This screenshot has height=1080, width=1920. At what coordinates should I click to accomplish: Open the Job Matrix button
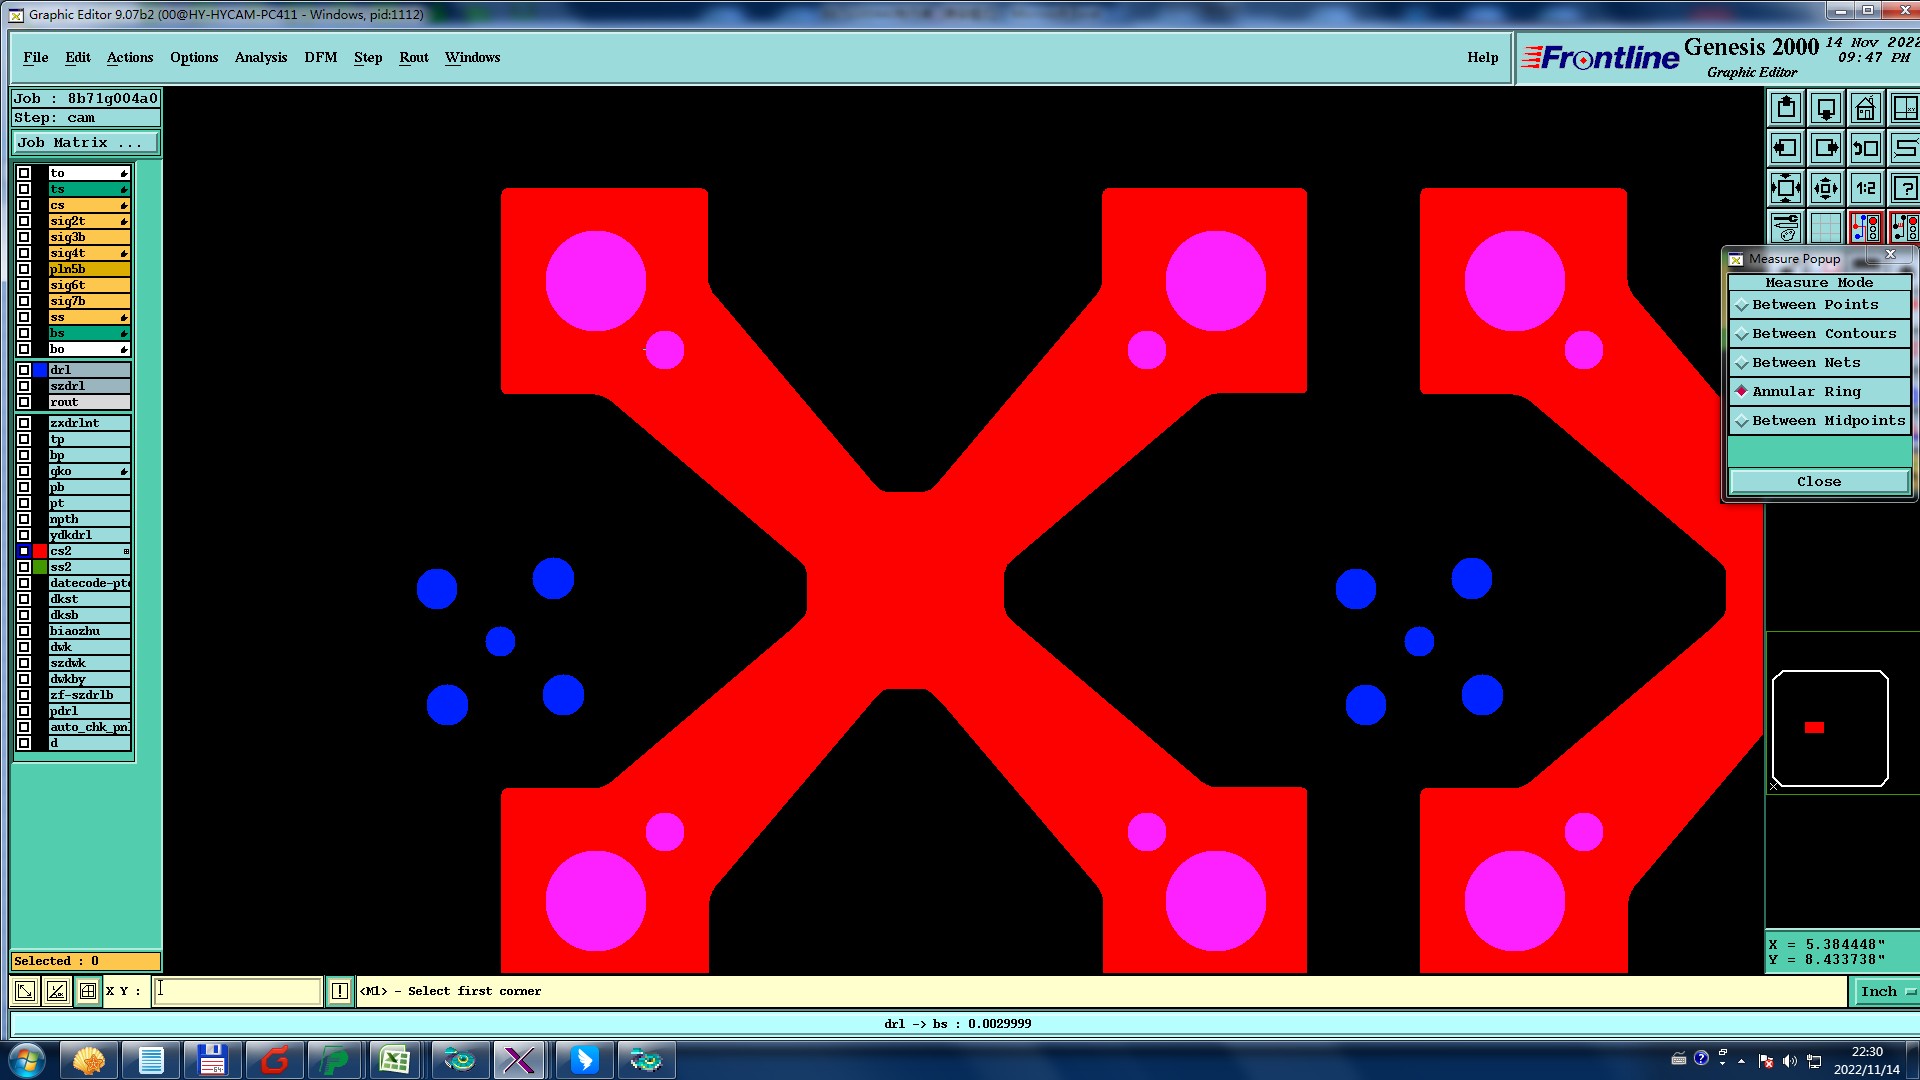click(x=84, y=143)
